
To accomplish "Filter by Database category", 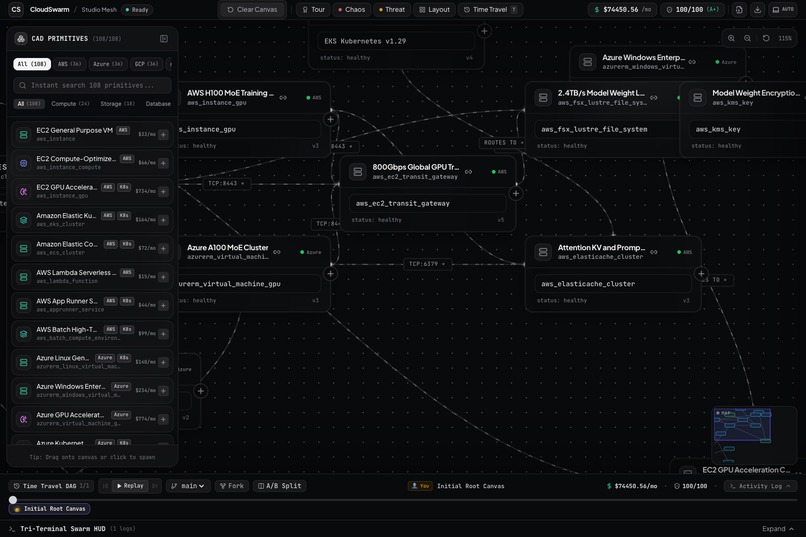I will pos(158,103).
